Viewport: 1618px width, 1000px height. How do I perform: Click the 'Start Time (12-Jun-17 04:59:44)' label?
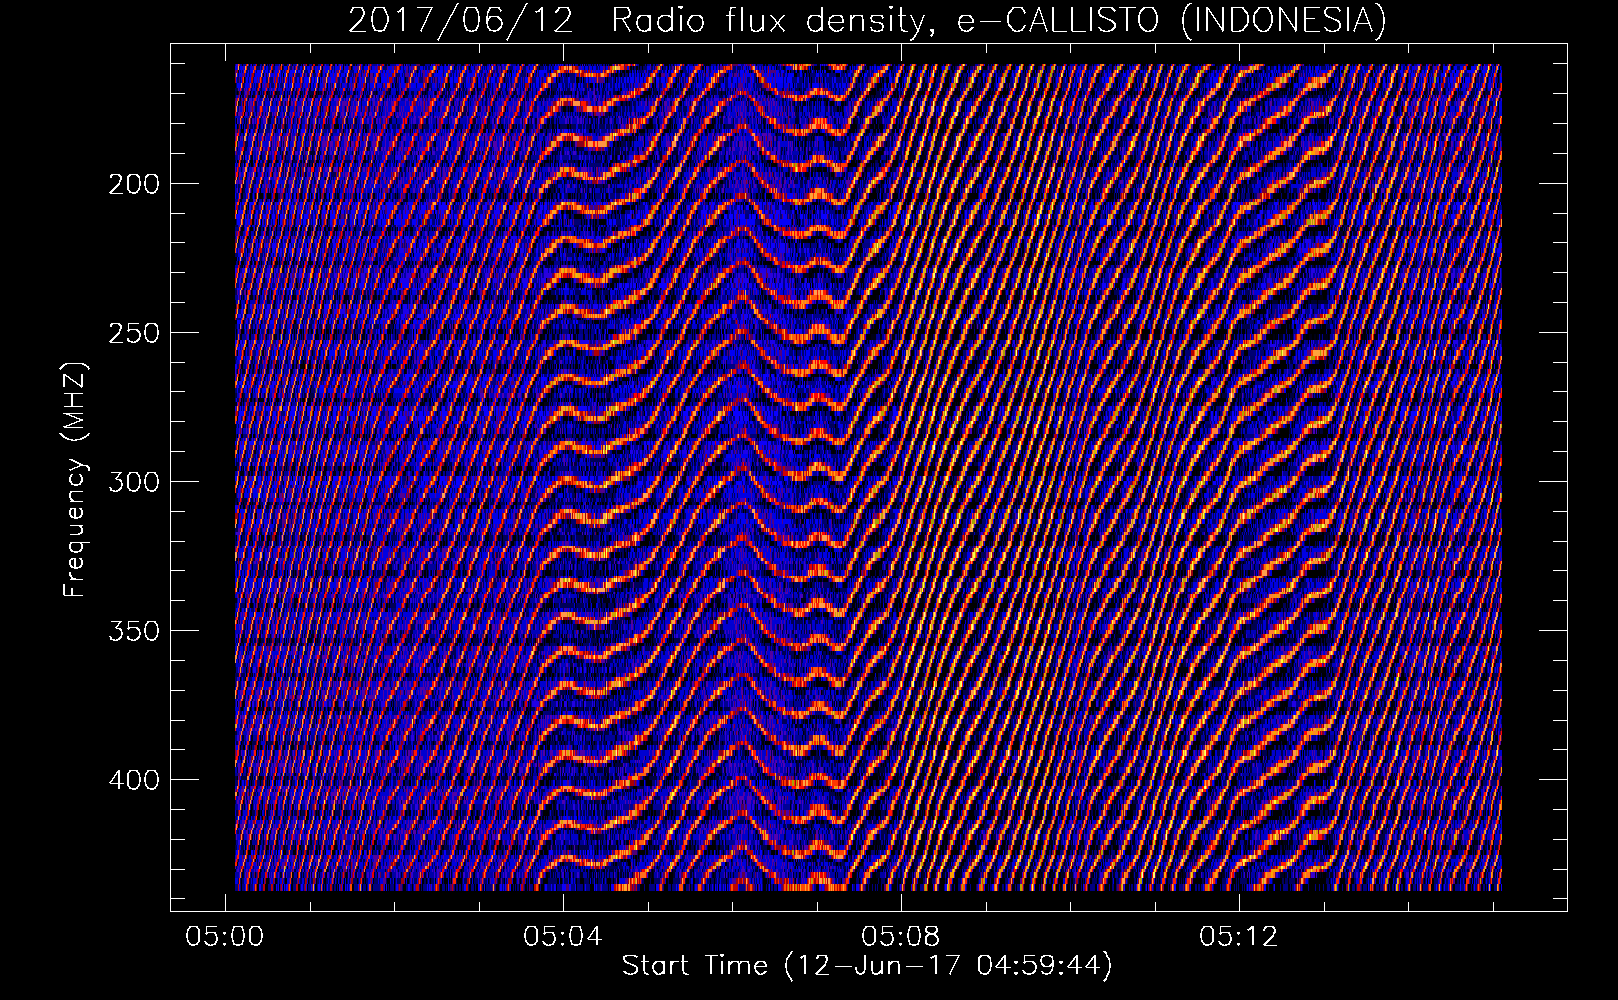[867, 966]
